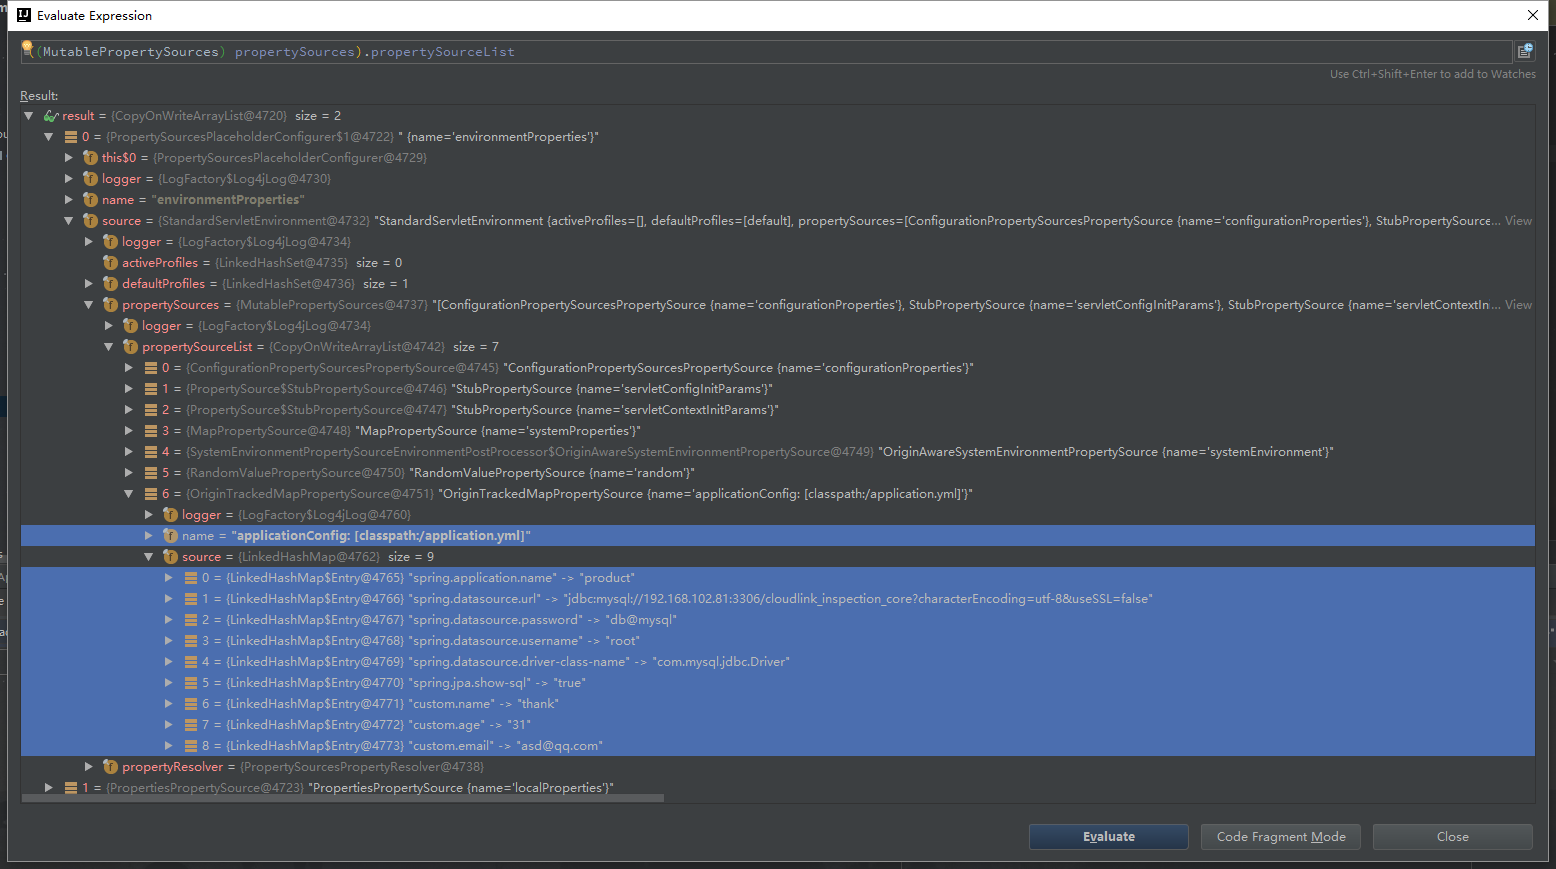The height and width of the screenshot is (869, 1556).
Task: Click the field icon next to defaultProfiles
Action: (110, 283)
